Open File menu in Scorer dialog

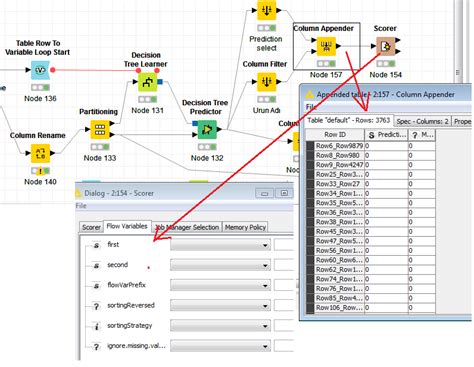81,206
